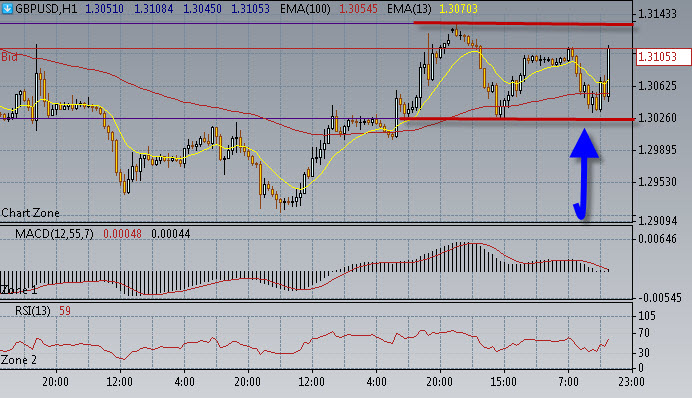The image size is (692, 398).
Task: Click the RSI value 59
Action: (x=65, y=311)
